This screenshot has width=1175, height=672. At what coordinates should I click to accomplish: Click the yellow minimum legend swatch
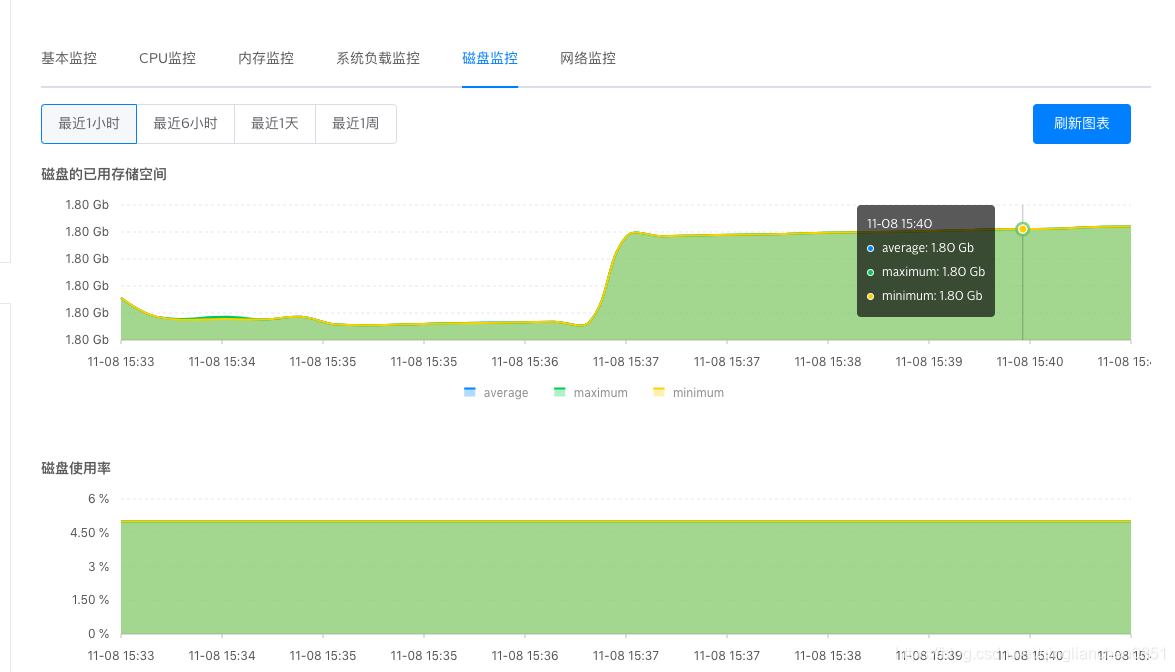[659, 392]
